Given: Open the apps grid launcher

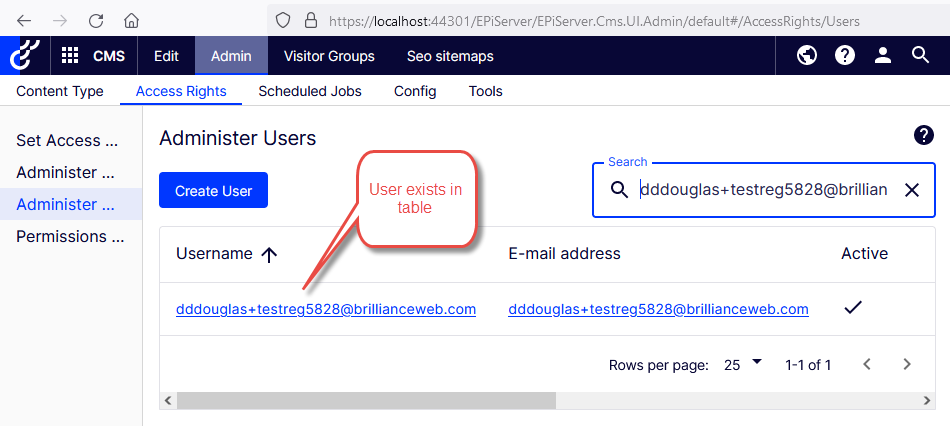Looking at the screenshot, I should 70,56.
